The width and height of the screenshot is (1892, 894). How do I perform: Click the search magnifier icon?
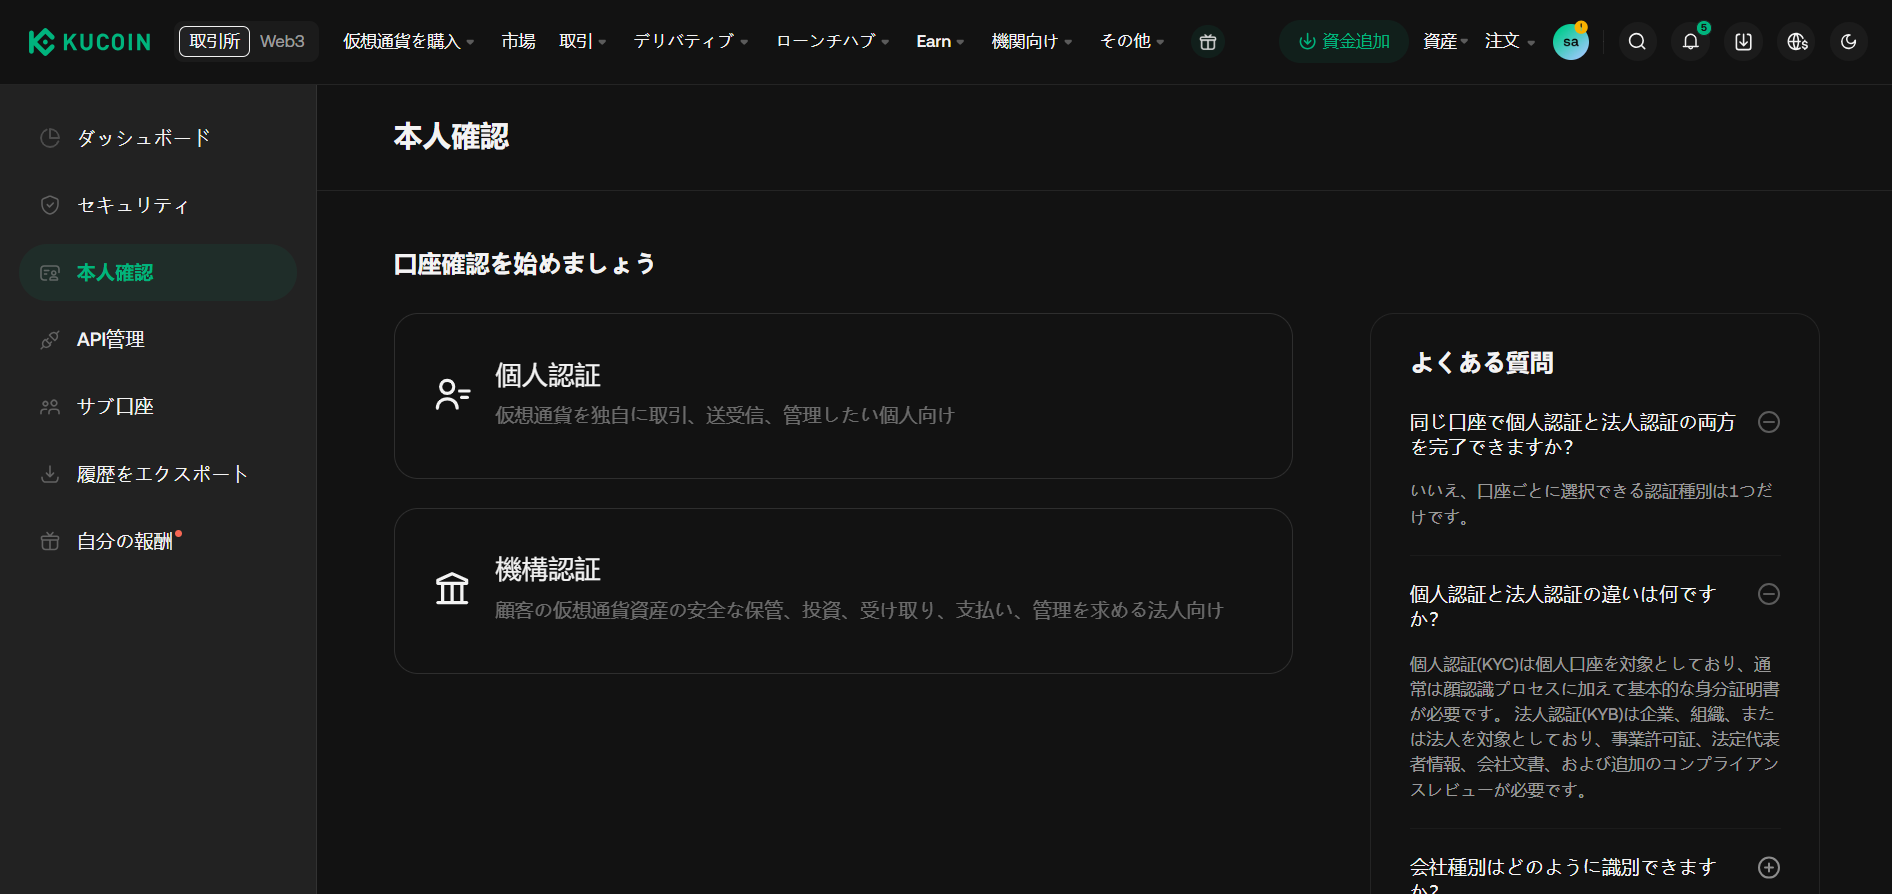click(1637, 42)
